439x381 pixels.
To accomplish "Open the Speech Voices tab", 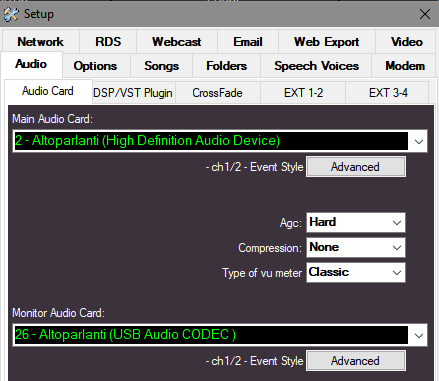I will click(x=316, y=66).
